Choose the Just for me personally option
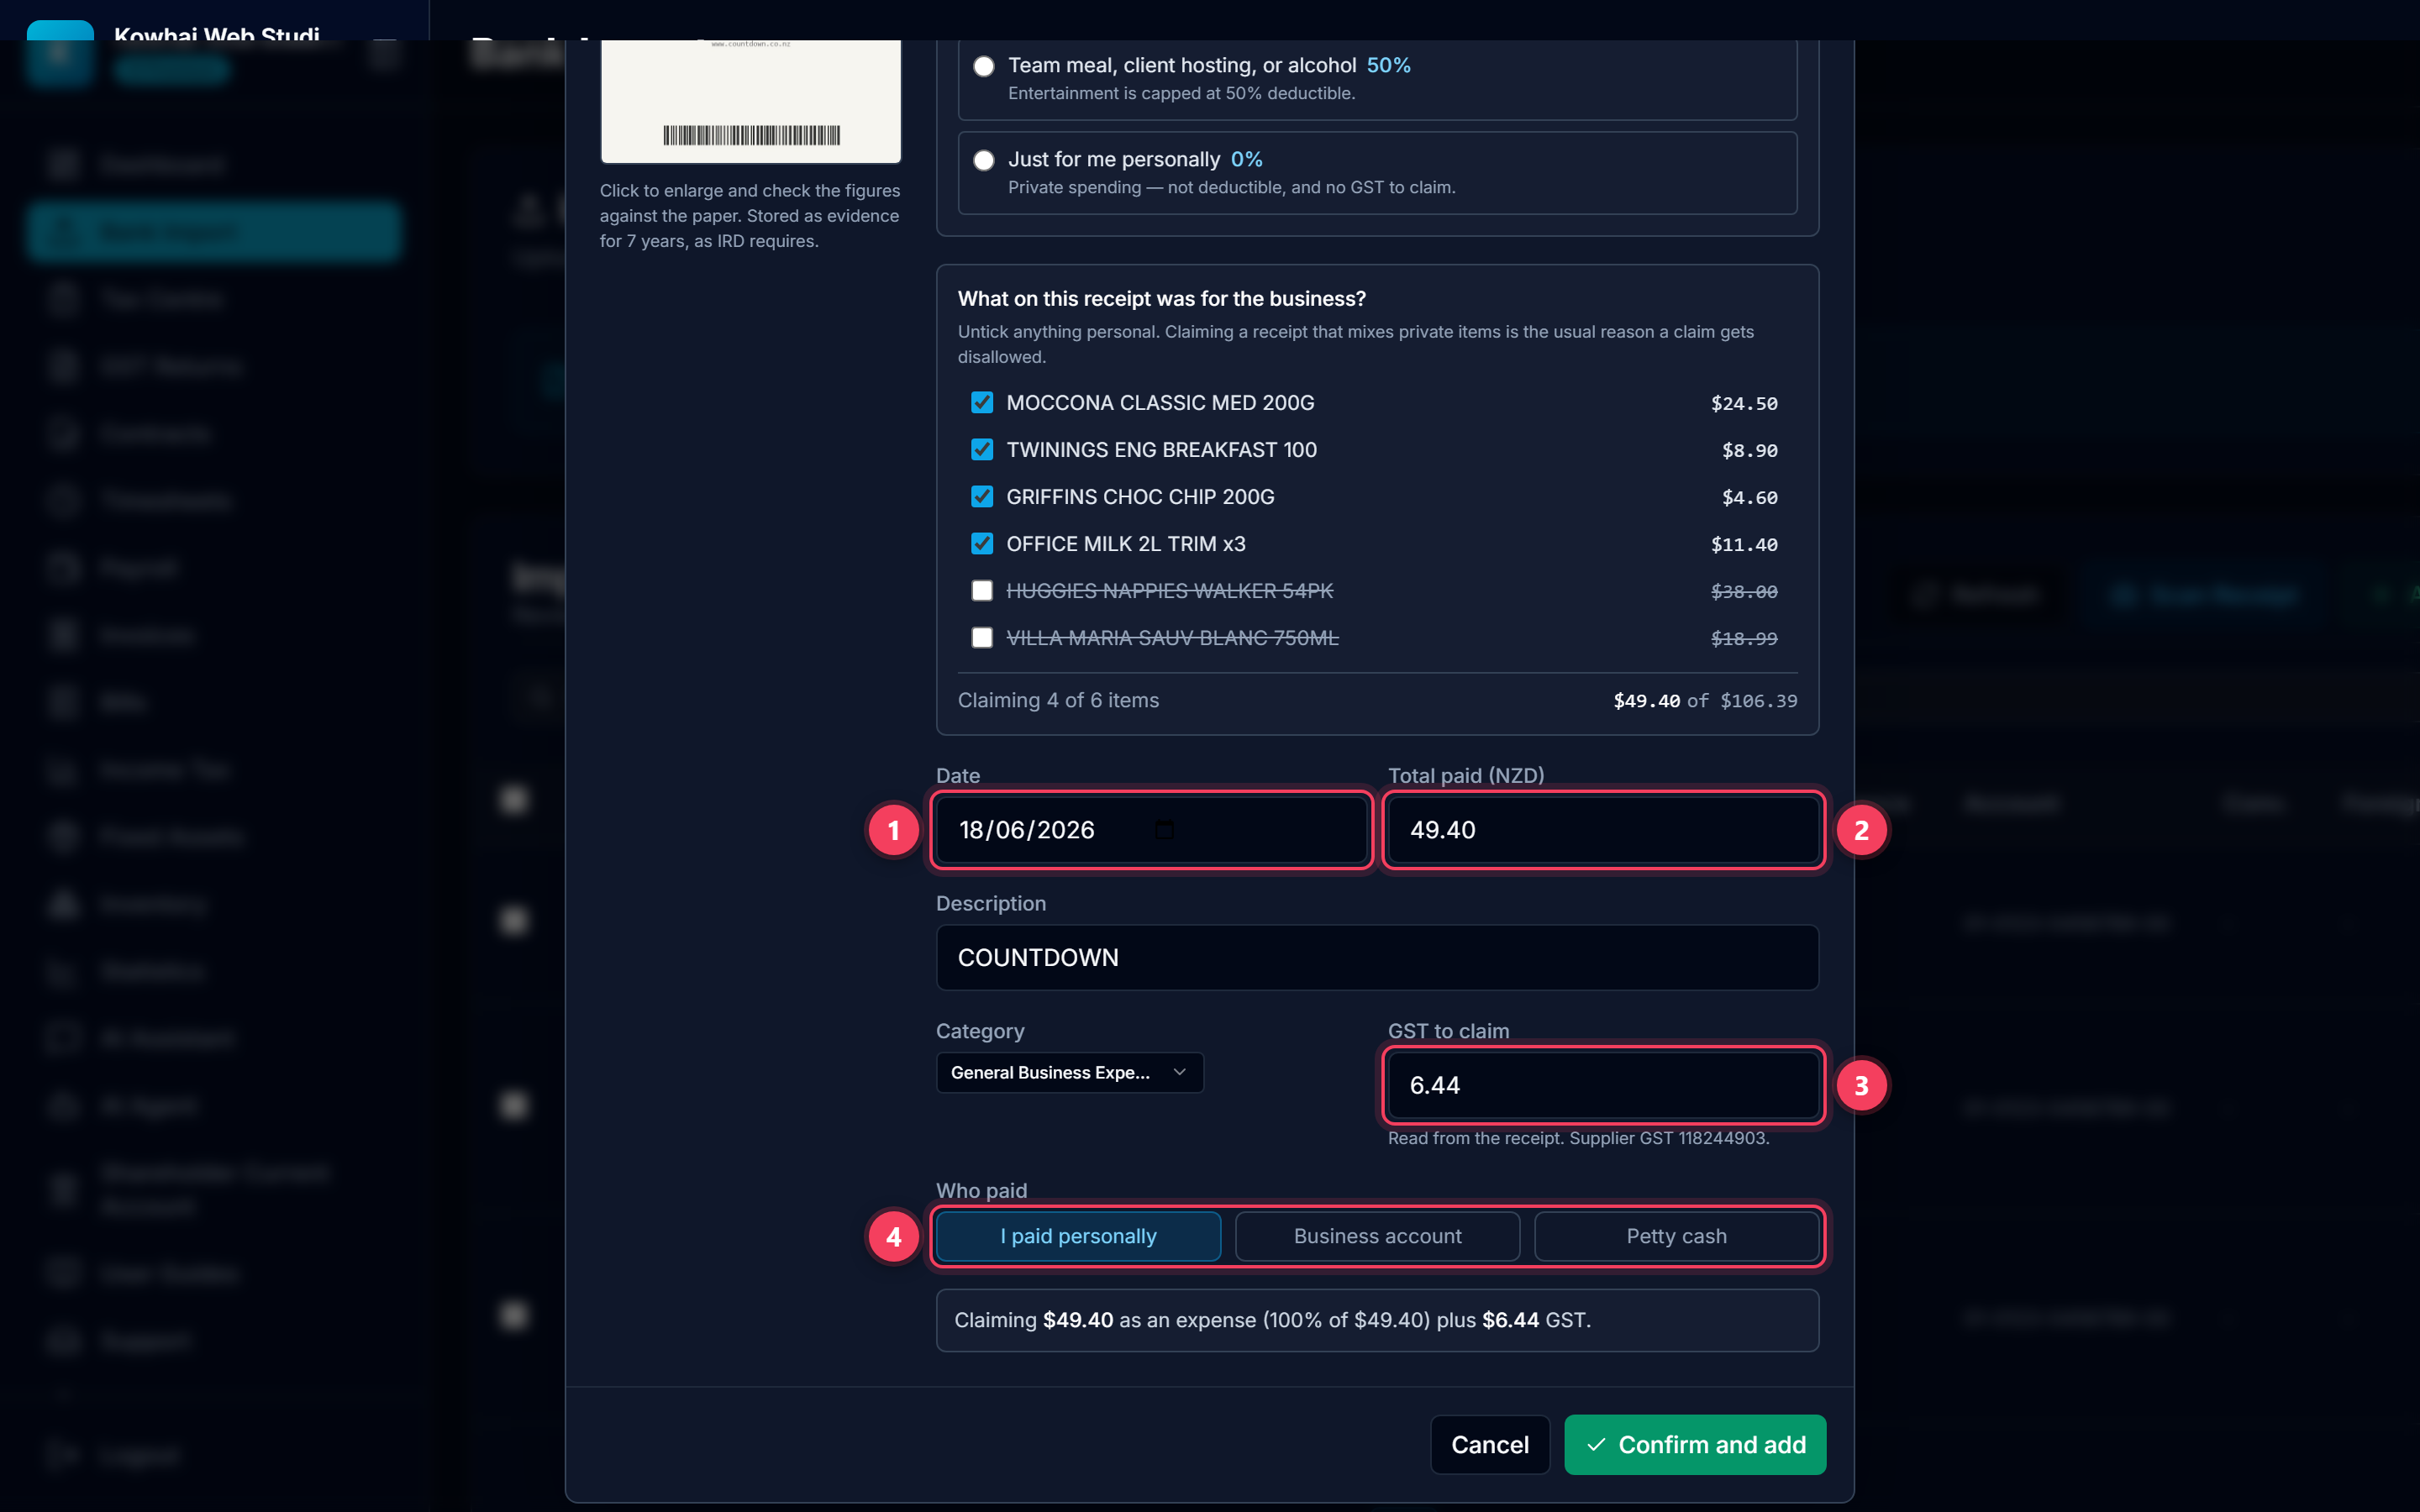The image size is (2420, 1512). point(984,160)
